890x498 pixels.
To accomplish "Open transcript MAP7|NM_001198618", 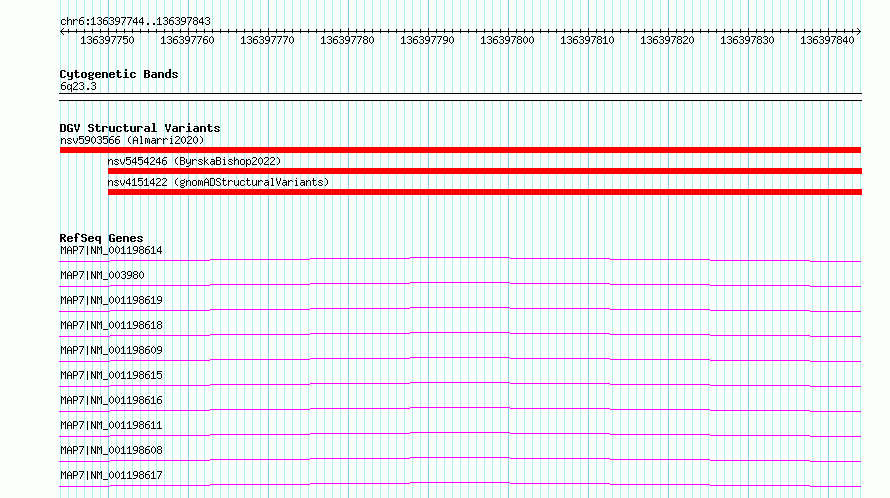I will [x=111, y=325].
